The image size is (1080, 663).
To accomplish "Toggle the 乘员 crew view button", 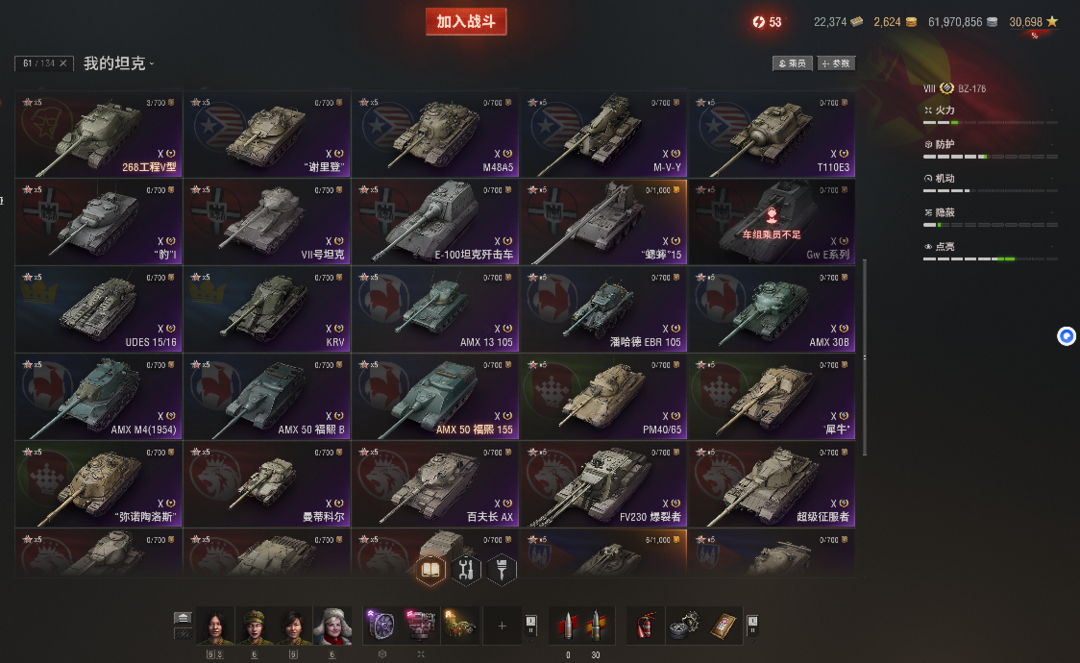I will (x=792, y=63).
